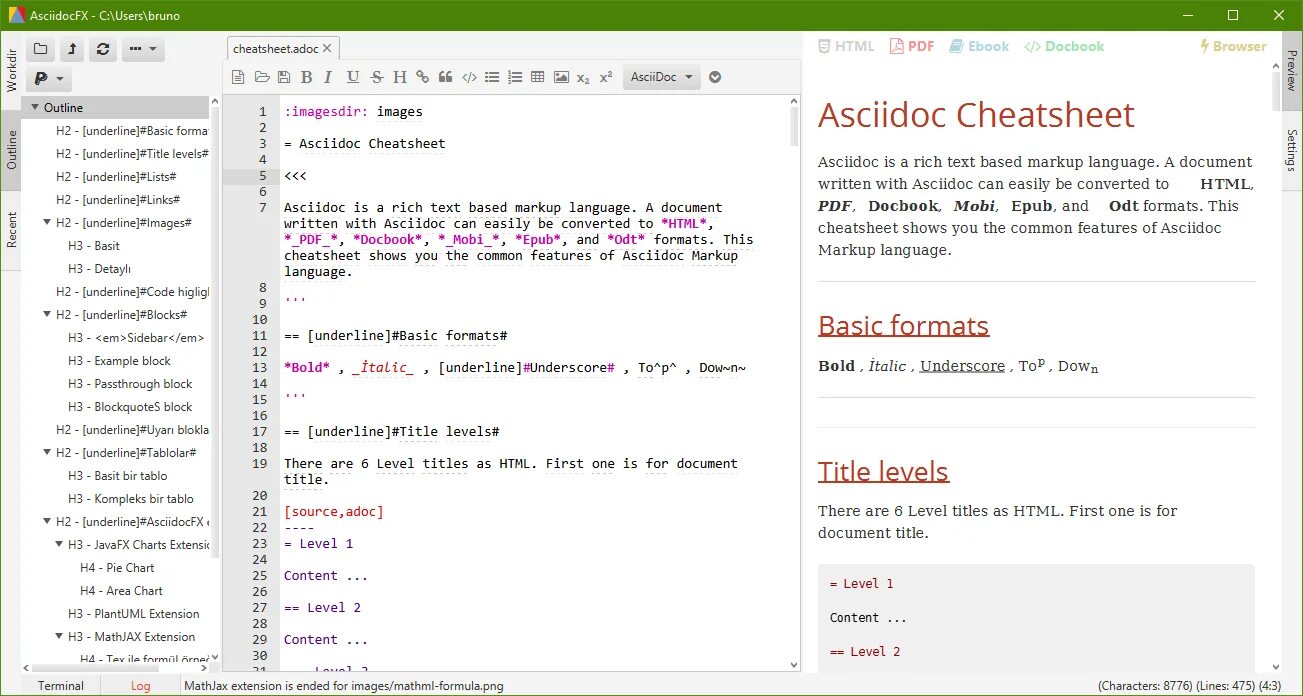Open the Terminal panel
Screen dimensions: 1303x696
point(61,686)
